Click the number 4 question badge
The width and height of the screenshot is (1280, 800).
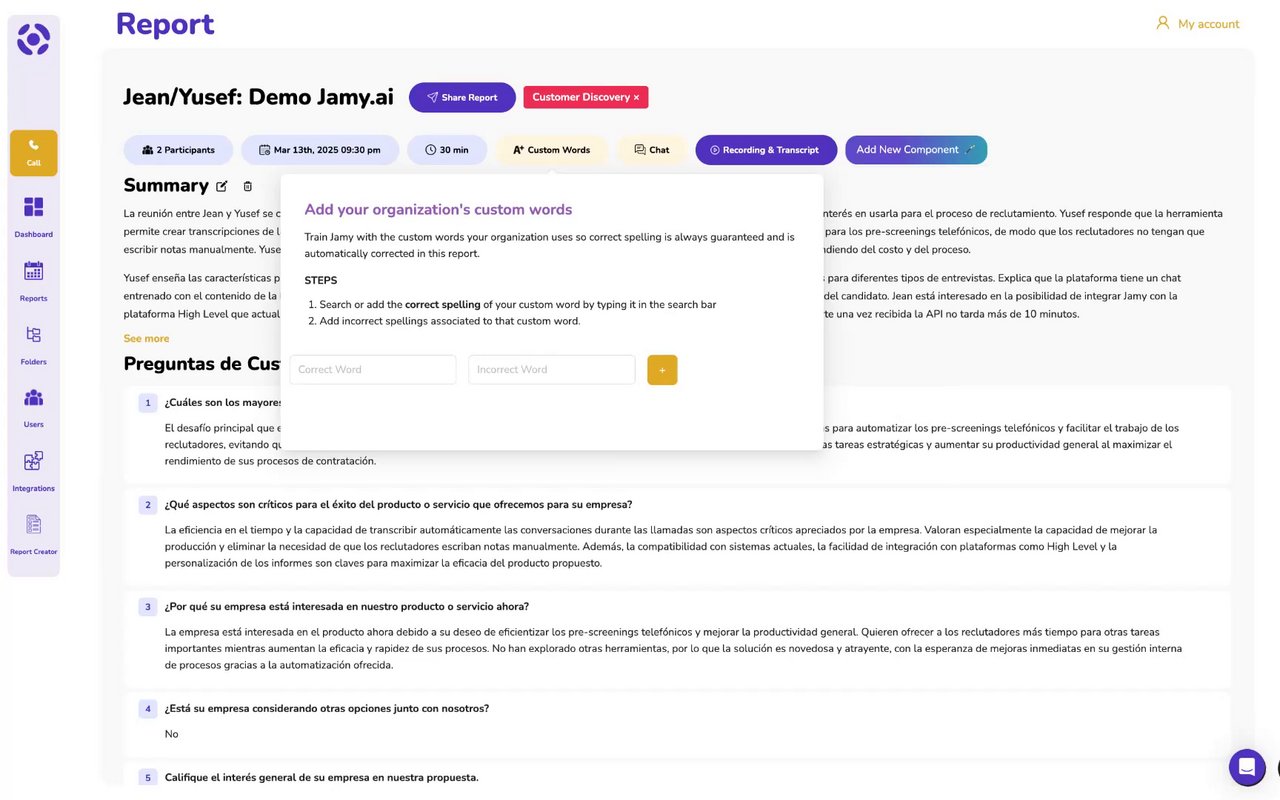(x=148, y=709)
